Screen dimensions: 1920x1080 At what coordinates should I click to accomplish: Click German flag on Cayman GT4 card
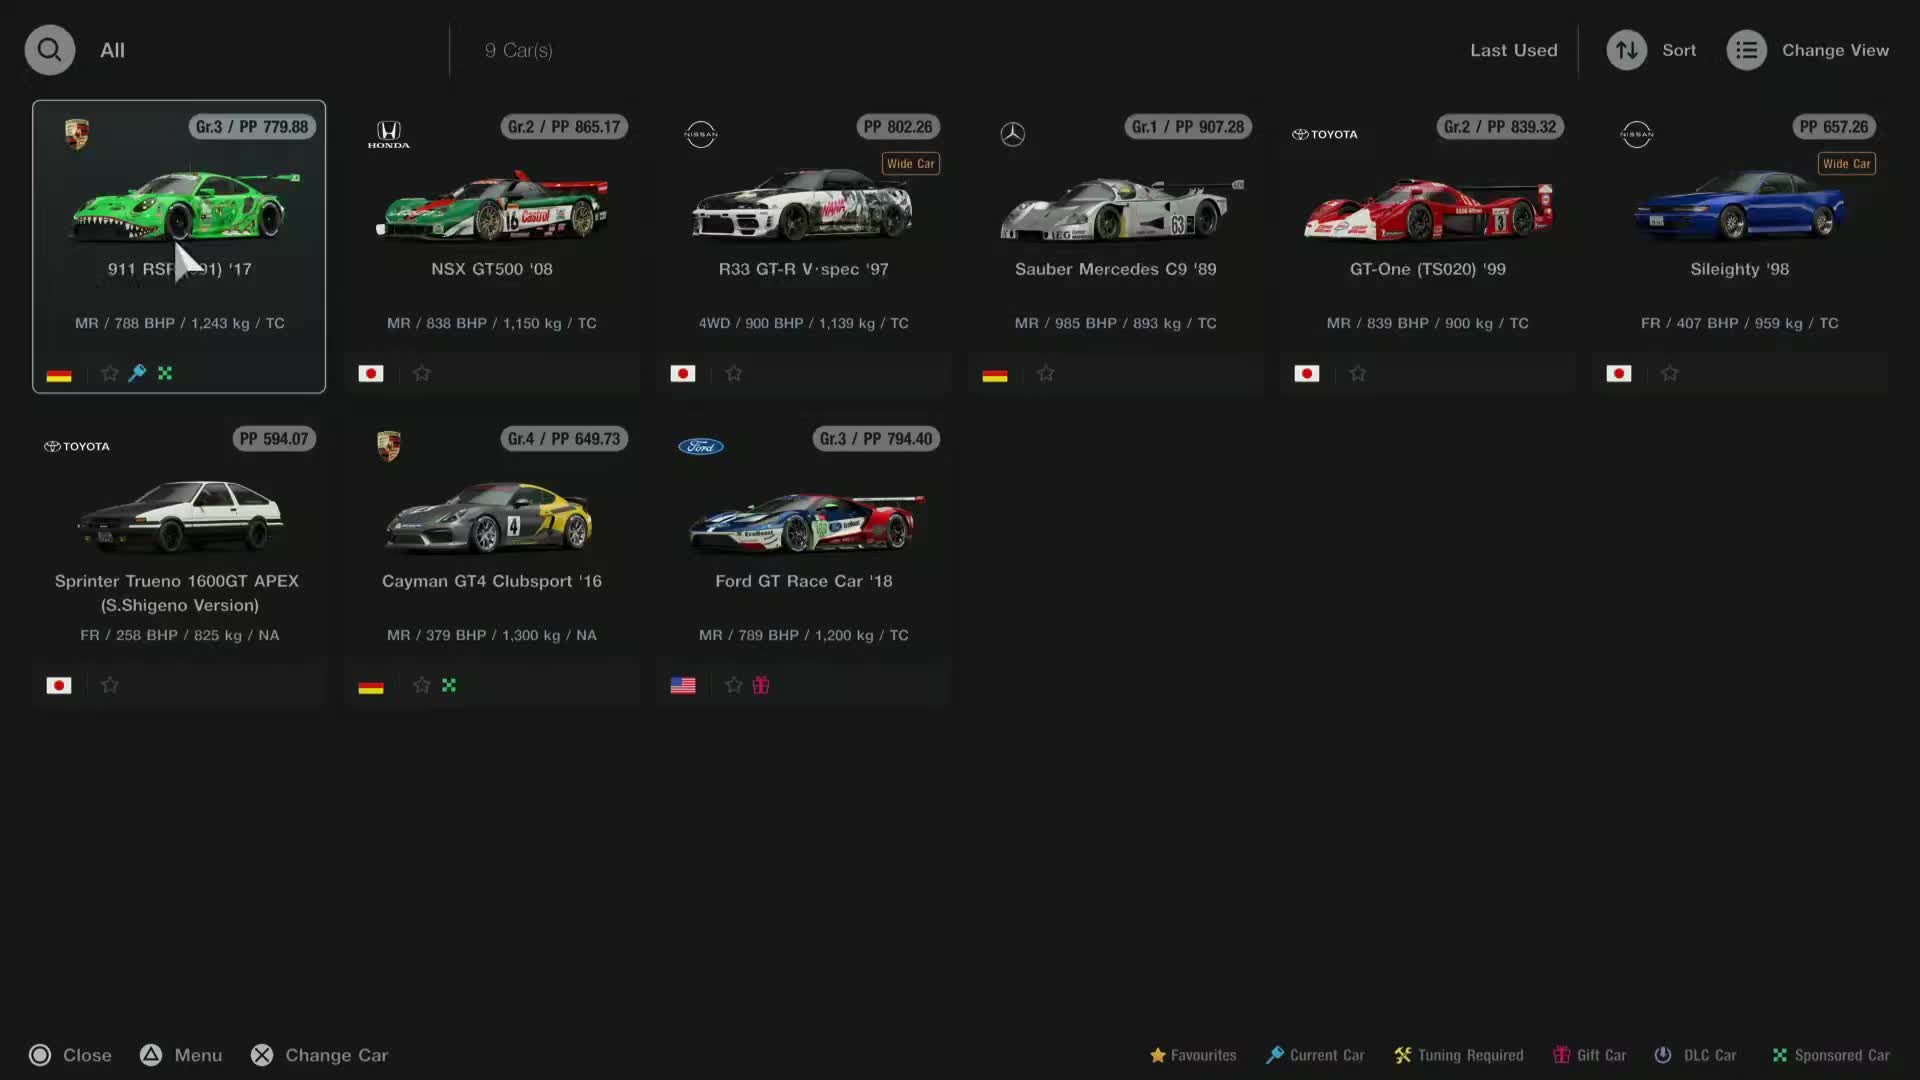click(x=371, y=686)
